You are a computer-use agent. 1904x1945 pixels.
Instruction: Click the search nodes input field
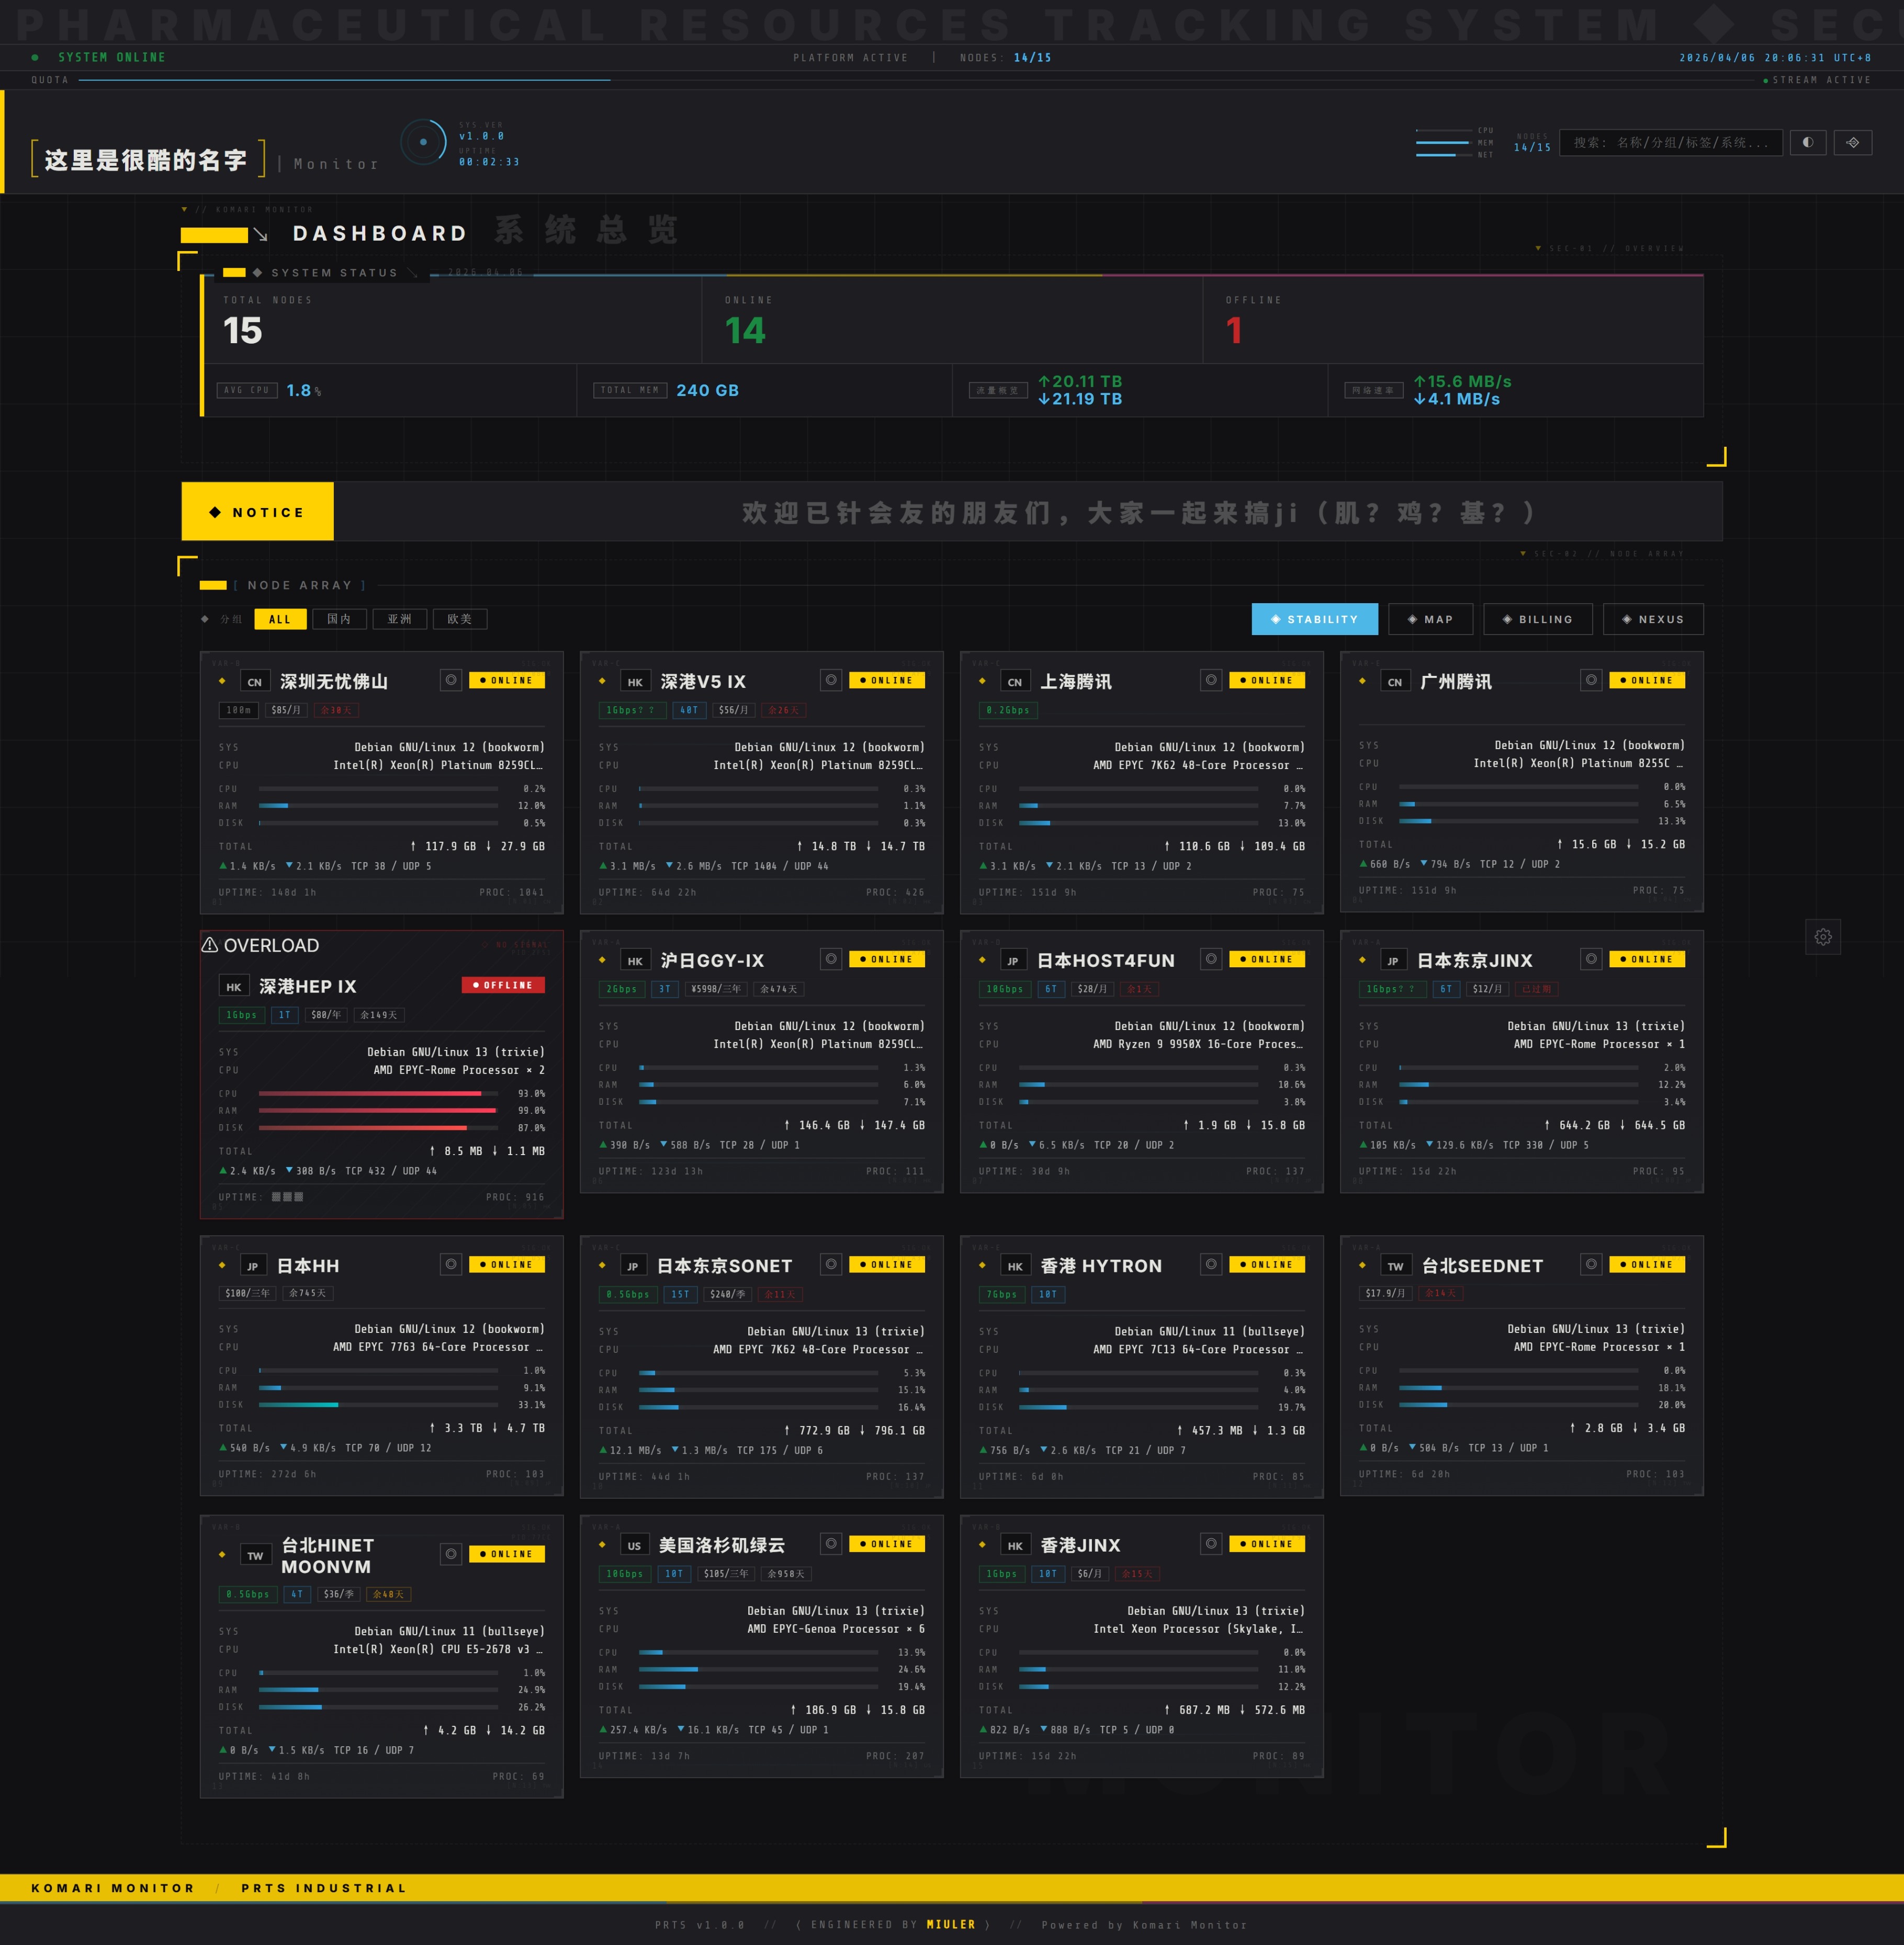tap(1670, 142)
